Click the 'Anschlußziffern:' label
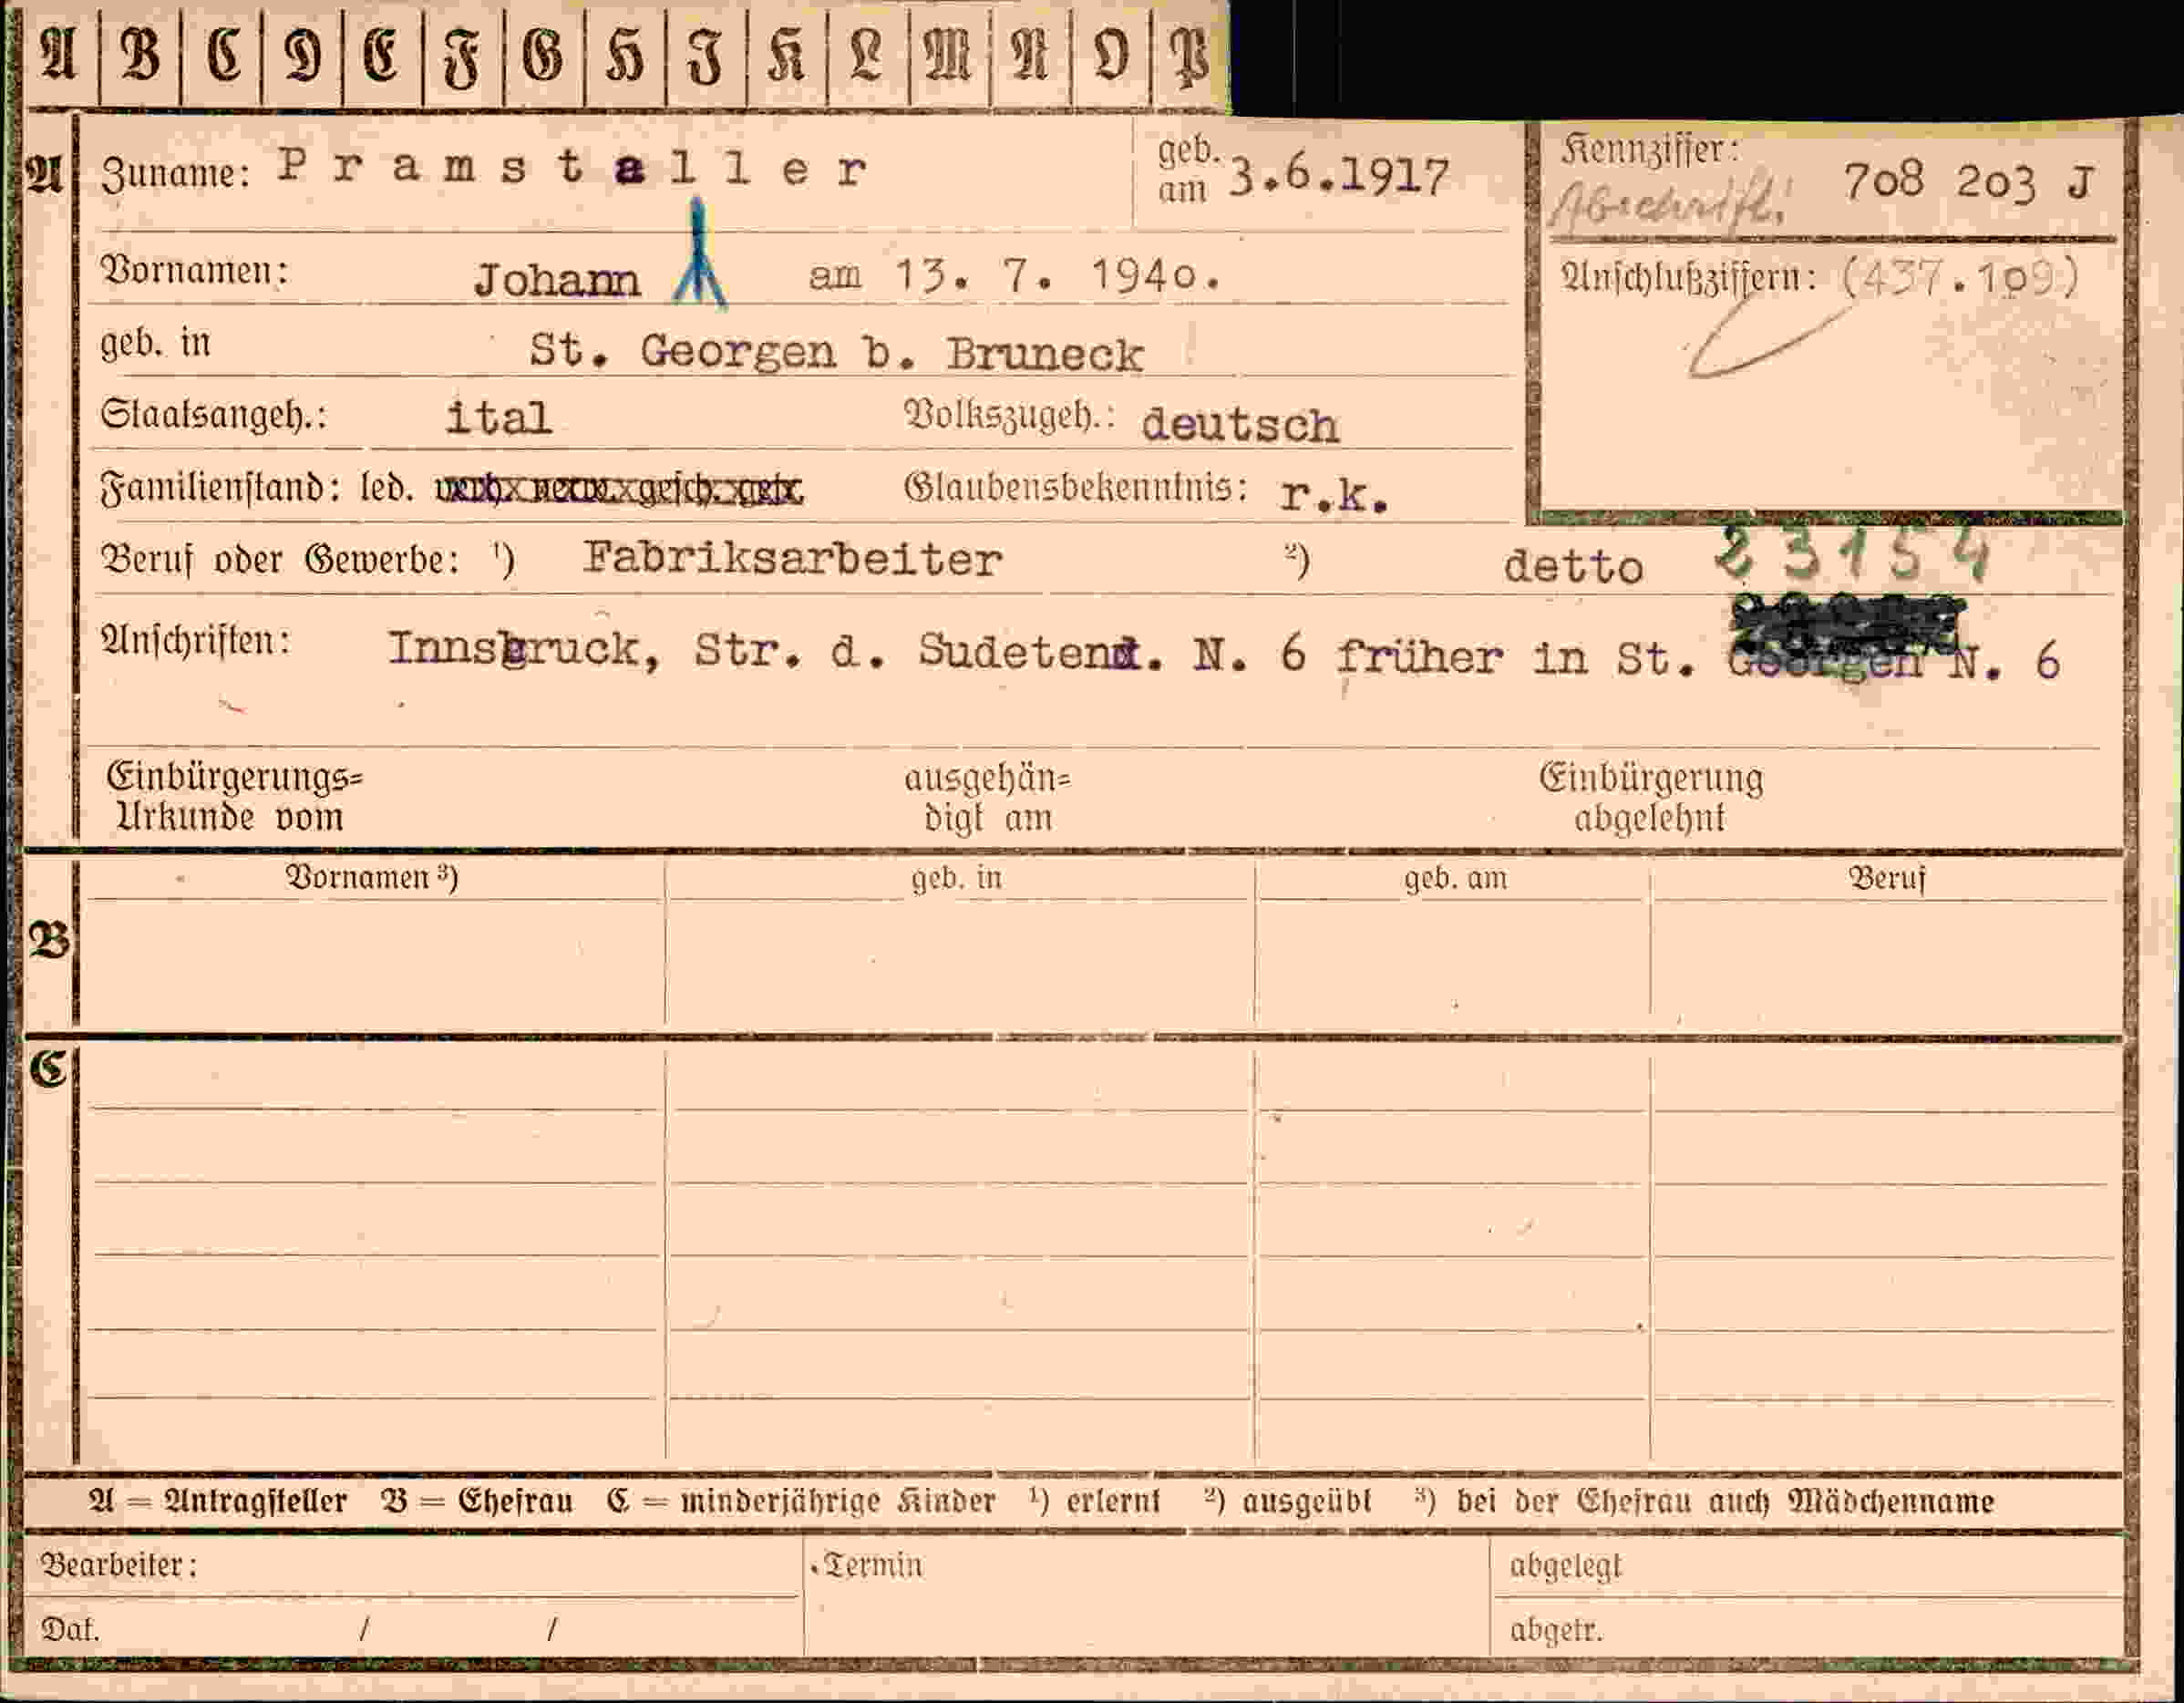Image resolution: width=2184 pixels, height=1703 pixels. 1688,279
